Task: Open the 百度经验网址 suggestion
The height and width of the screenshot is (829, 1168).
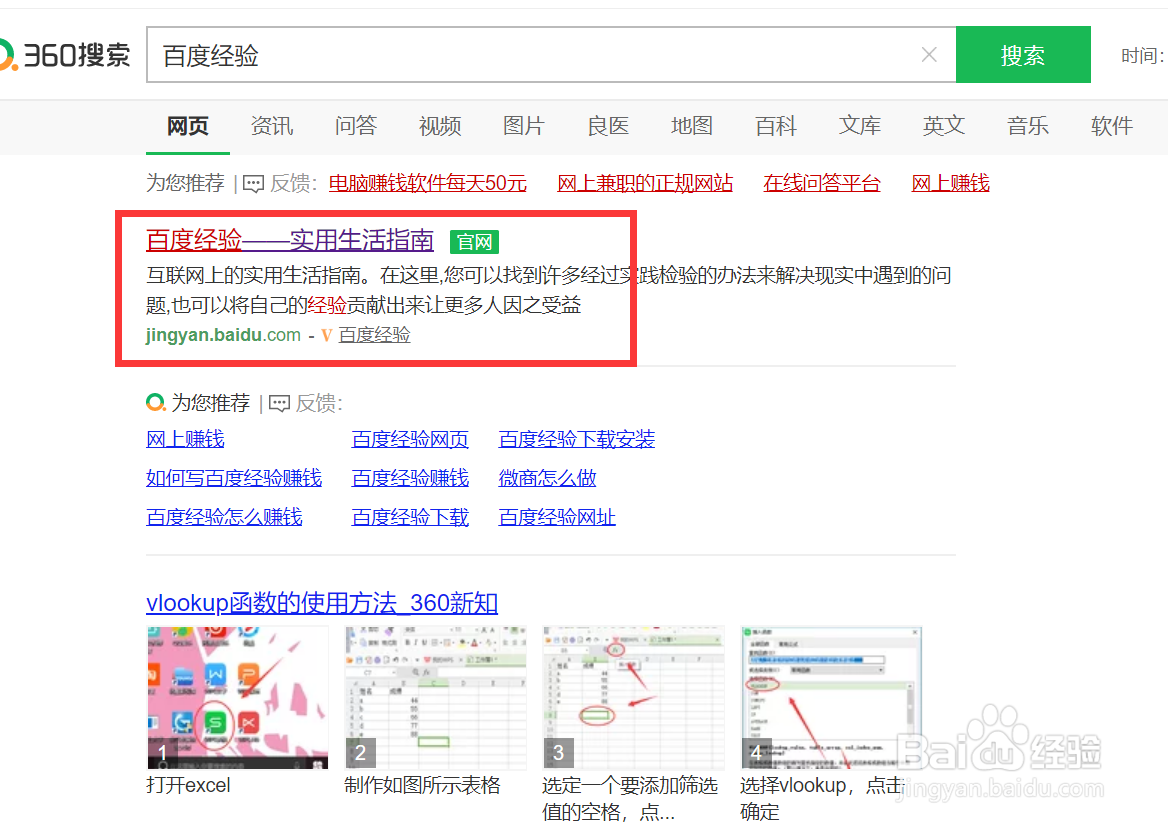Action: coord(557,517)
